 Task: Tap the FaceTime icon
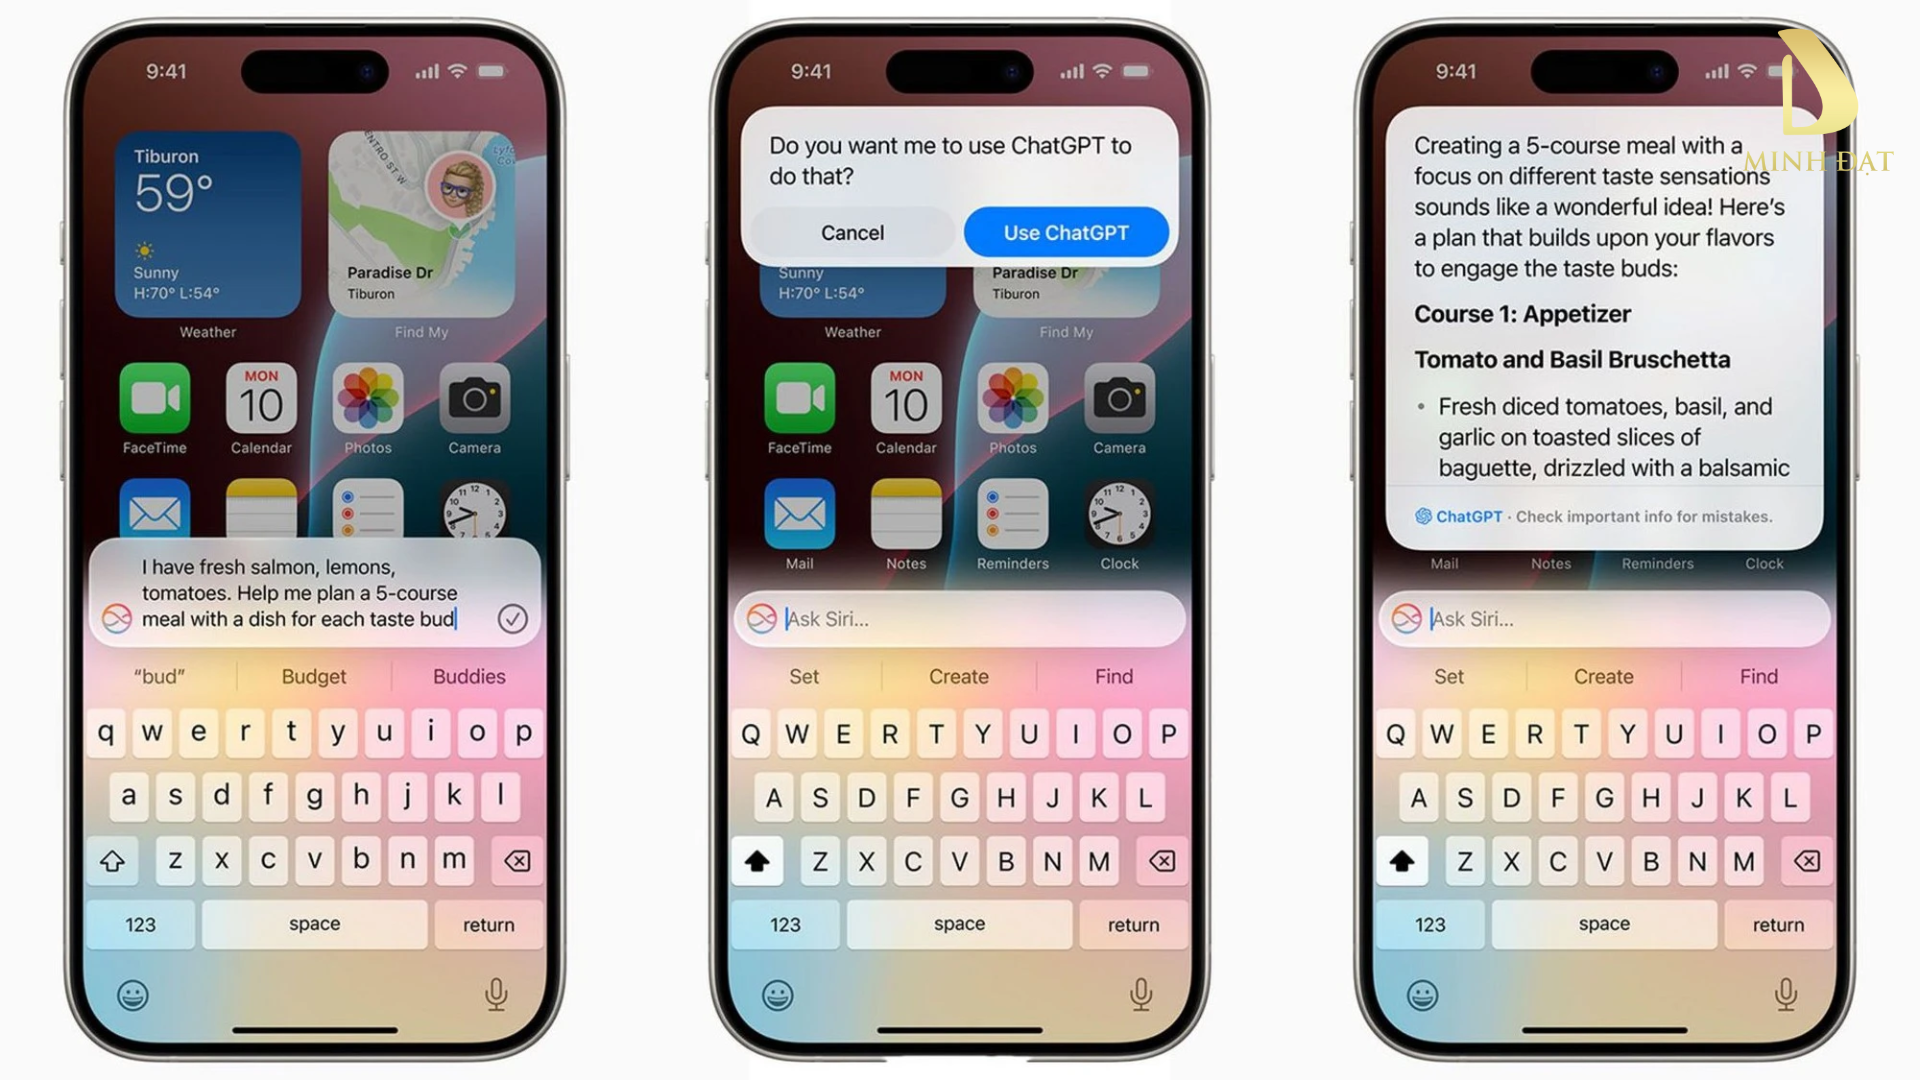(154, 402)
